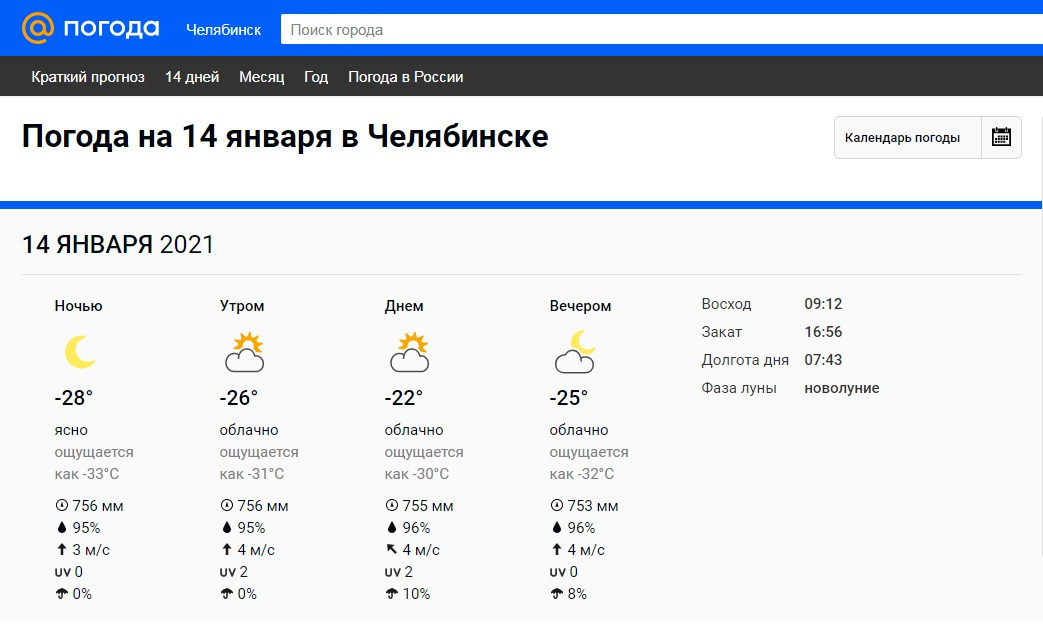Click the ясно condition text
This screenshot has height=634, width=1043.
[71, 430]
